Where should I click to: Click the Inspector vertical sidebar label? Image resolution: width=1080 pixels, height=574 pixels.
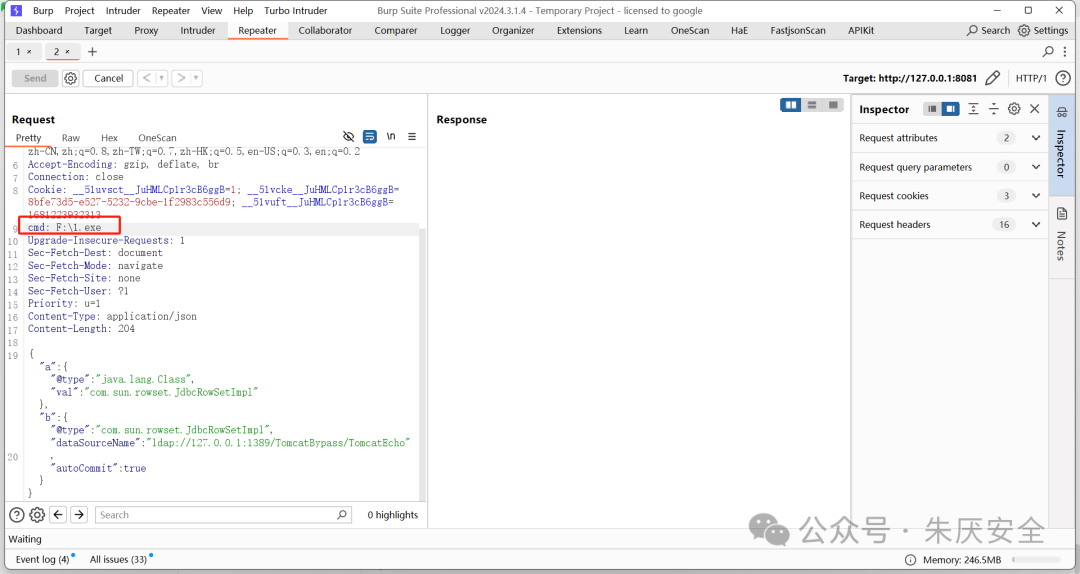pyautogui.click(x=1061, y=153)
